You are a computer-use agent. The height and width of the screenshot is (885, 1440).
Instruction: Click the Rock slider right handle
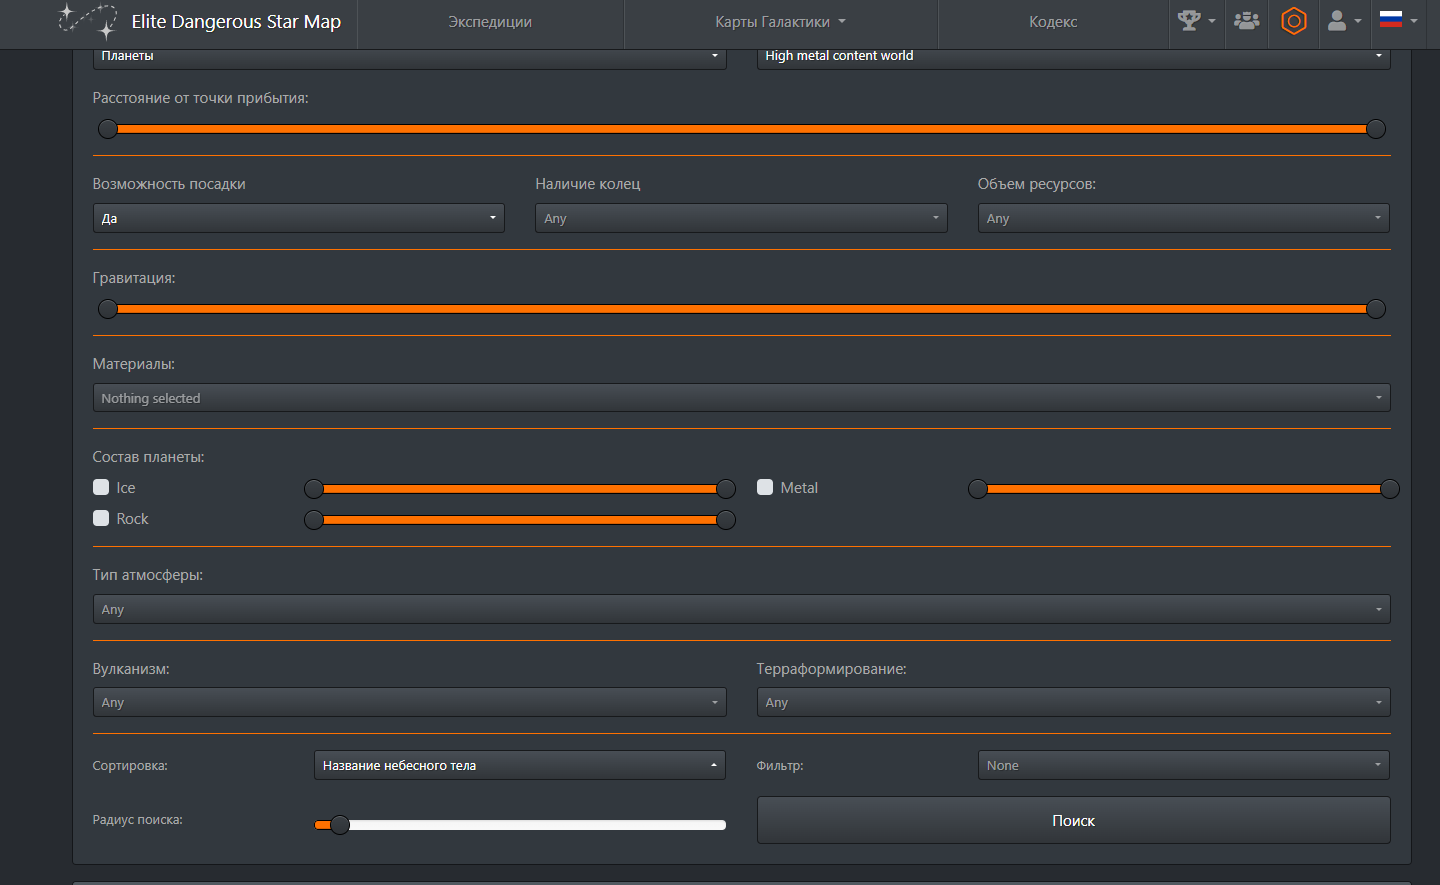click(726, 520)
